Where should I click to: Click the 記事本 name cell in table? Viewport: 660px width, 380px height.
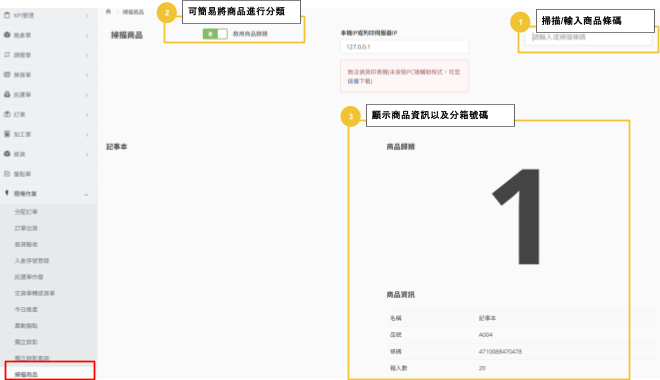tap(487, 318)
